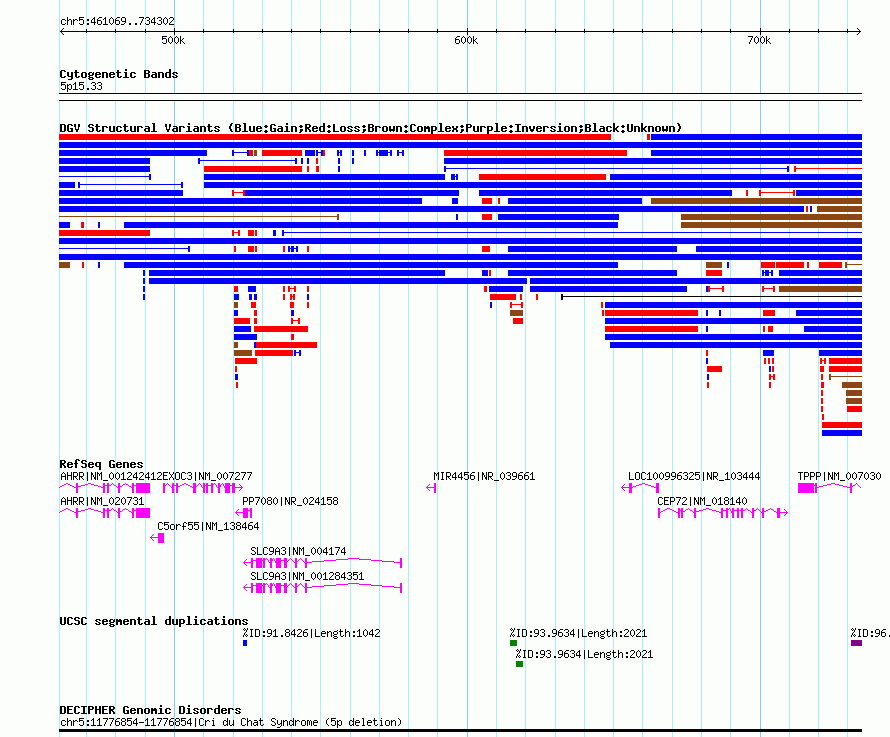The width and height of the screenshot is (890, 737).
Task: Click the ruler's left scroll arrow
Action: point(63,31)
